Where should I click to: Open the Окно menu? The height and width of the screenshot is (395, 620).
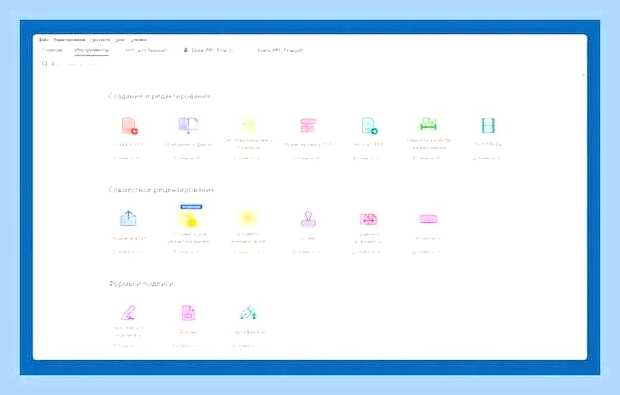(120, 40)
